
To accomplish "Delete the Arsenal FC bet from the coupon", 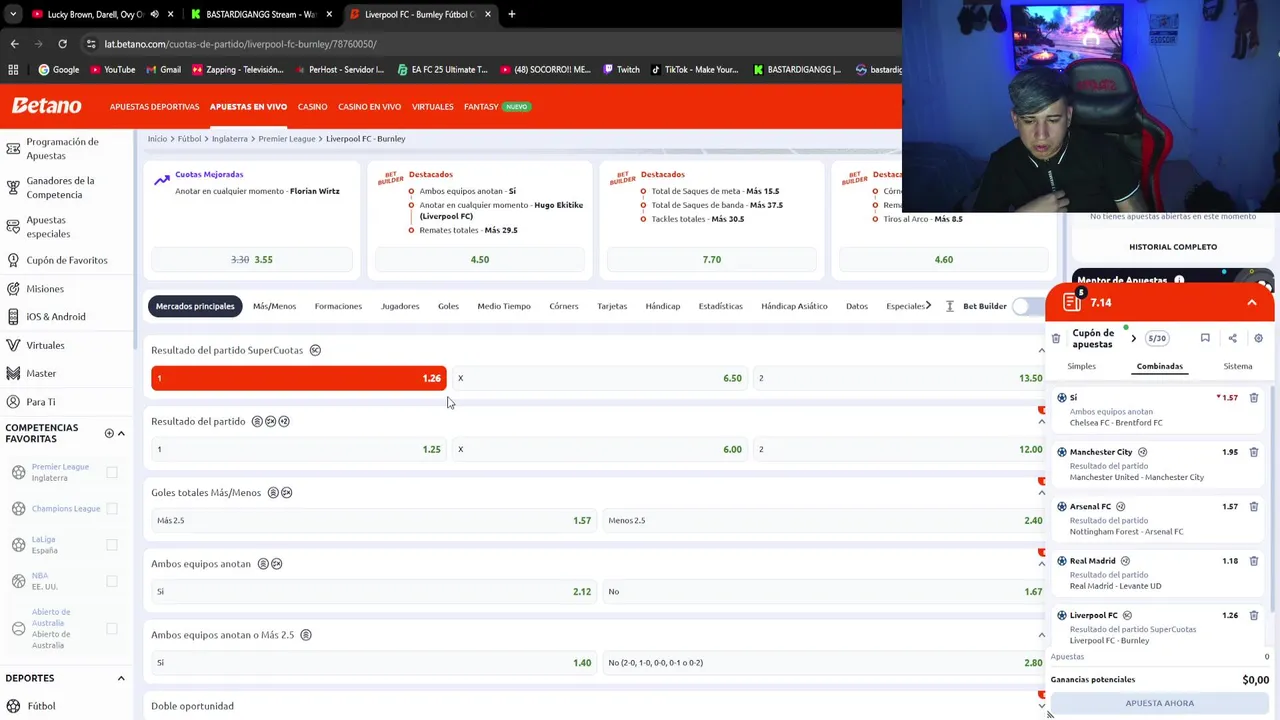I will [1253, 507].
